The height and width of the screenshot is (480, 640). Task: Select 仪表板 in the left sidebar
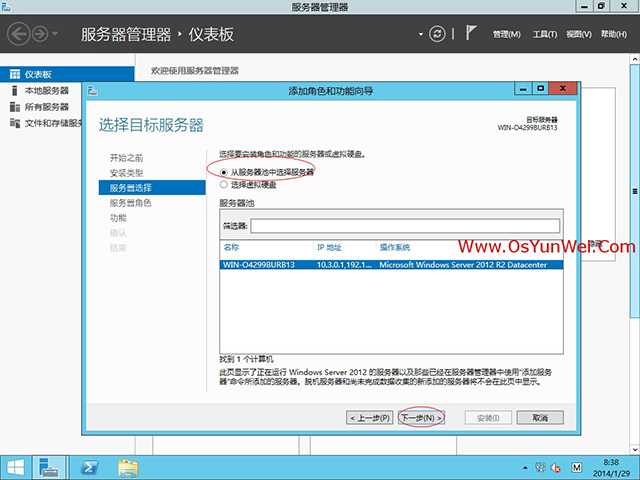(67, 74)
